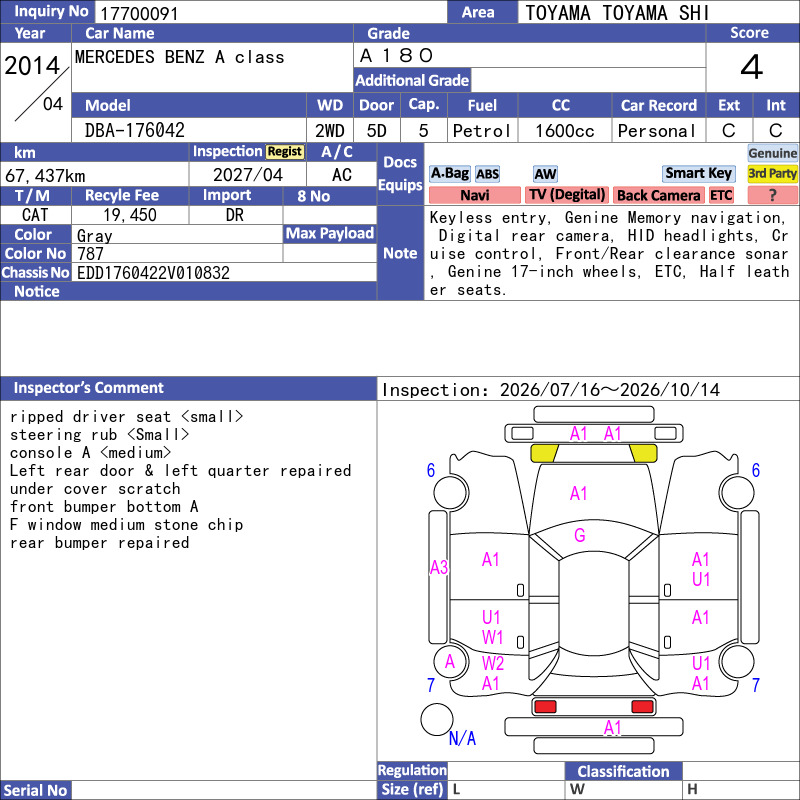Screen dimensions: 800x800
Task: Toggle the 3rd Party legend badge
Action: click(x=772, y=173)
